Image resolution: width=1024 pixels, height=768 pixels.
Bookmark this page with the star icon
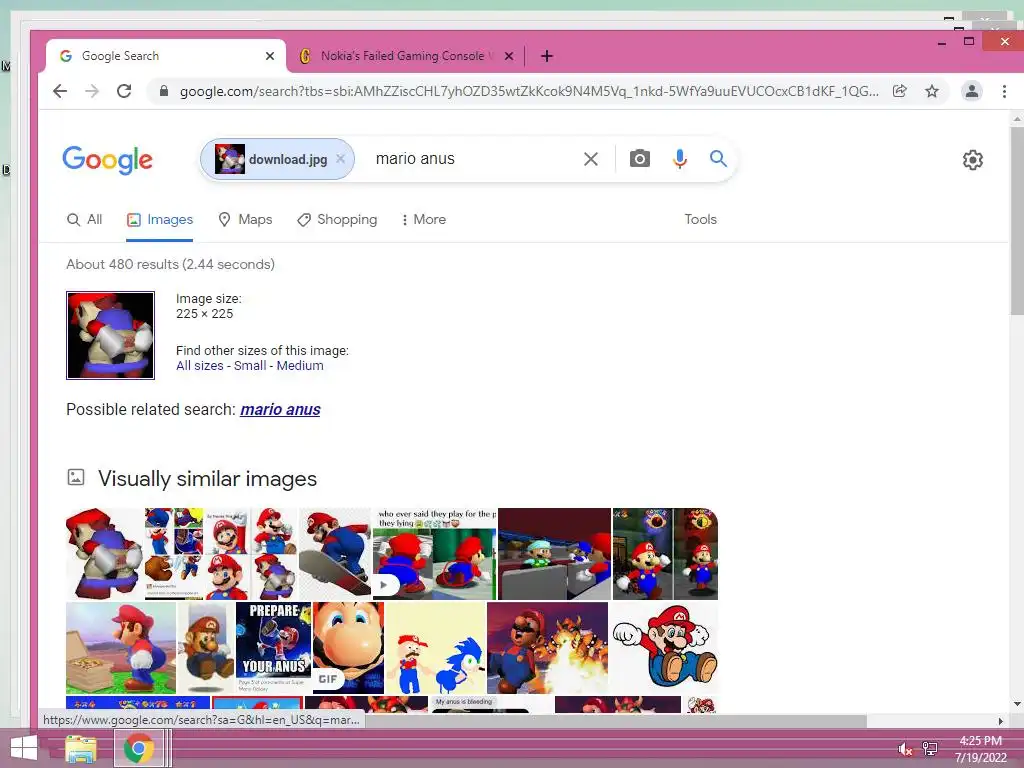coord(932,91)
